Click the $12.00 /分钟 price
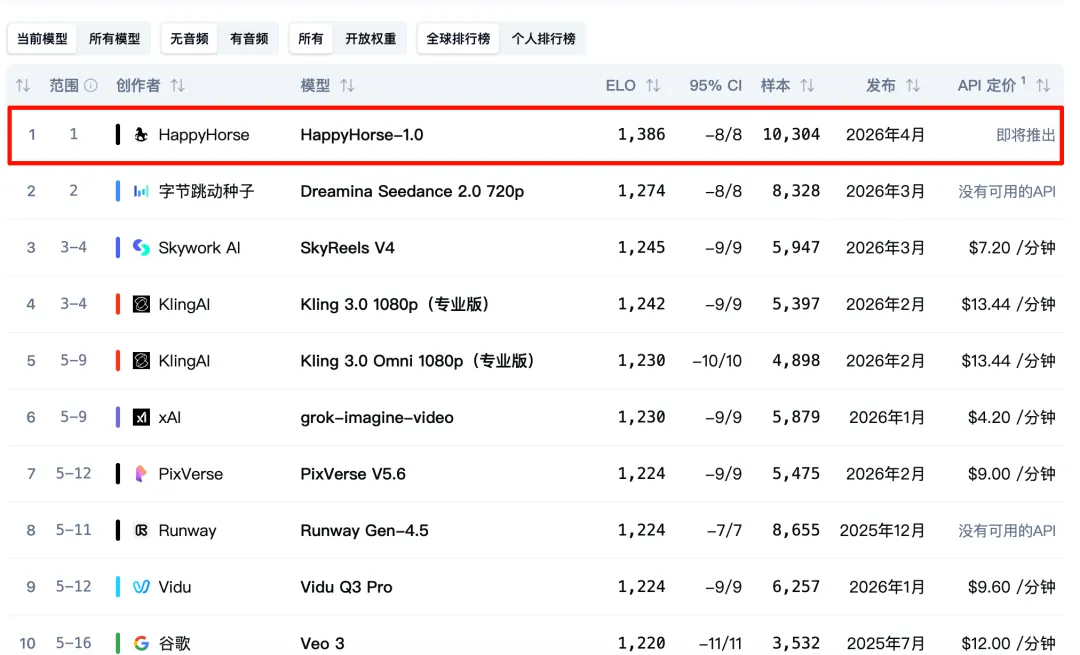The width and height of the screenshot is (1080, 655). pos(1008,643)
